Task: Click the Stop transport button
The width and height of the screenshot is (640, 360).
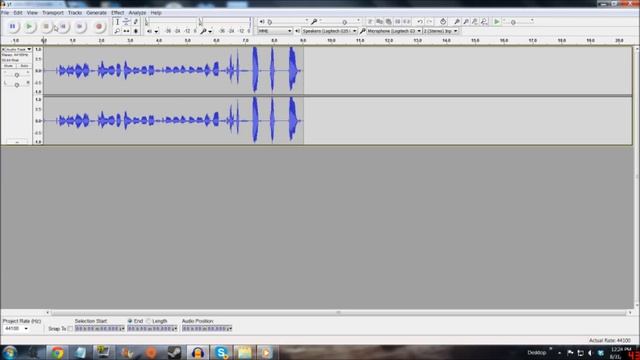Action: click(x=46, y=27)
